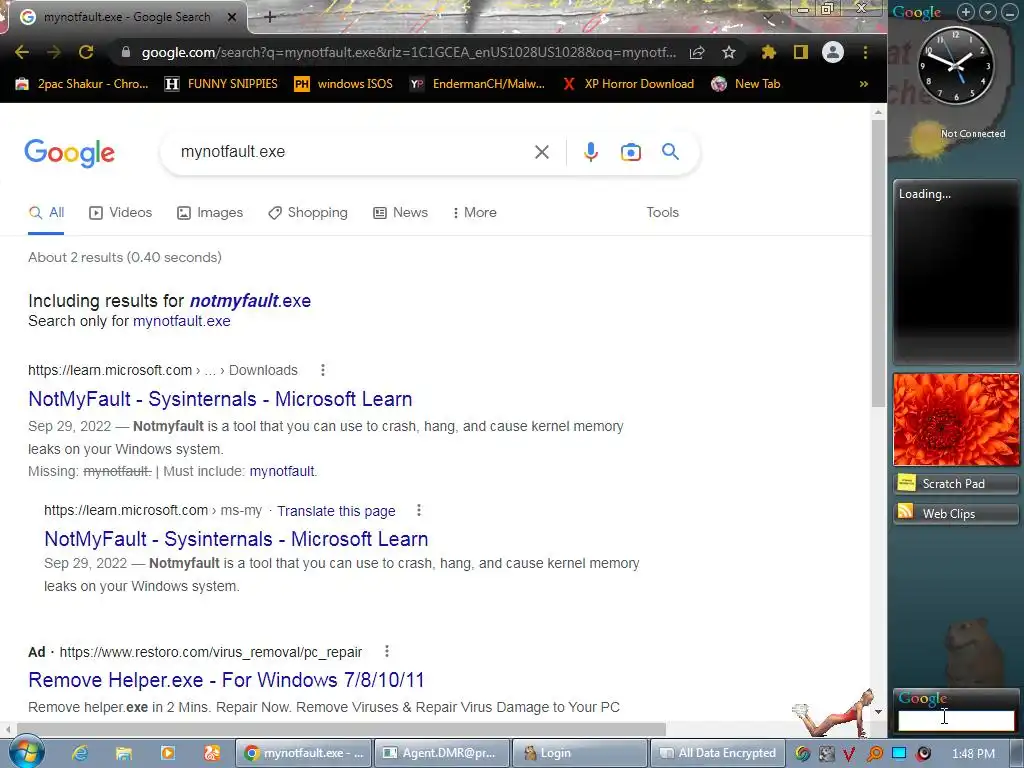1024x768 pixels.
Task: Open the Web Clips gadget
Action: pos(956,514)
